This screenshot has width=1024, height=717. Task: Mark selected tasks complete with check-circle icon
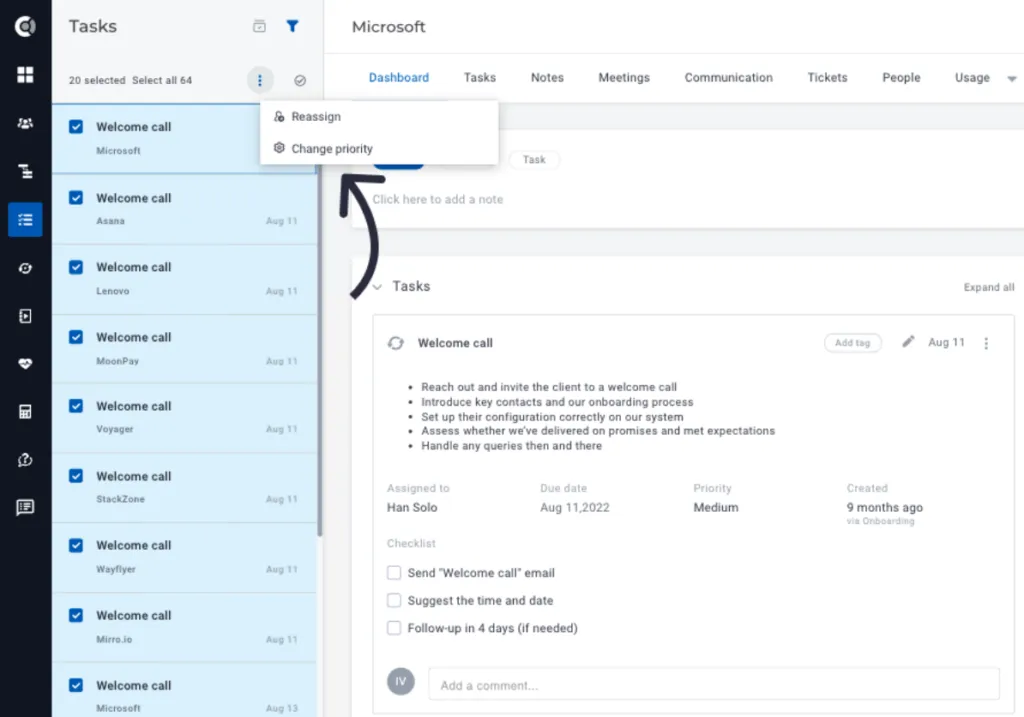point(300,80)
